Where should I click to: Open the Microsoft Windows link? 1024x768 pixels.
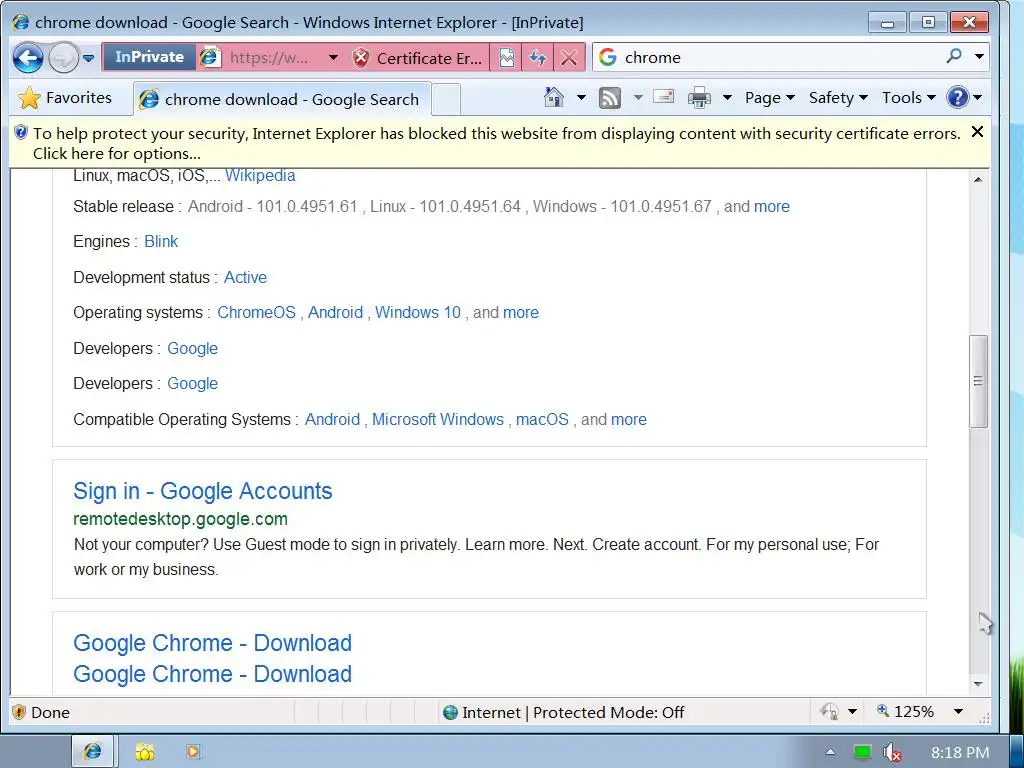[438, 419]
